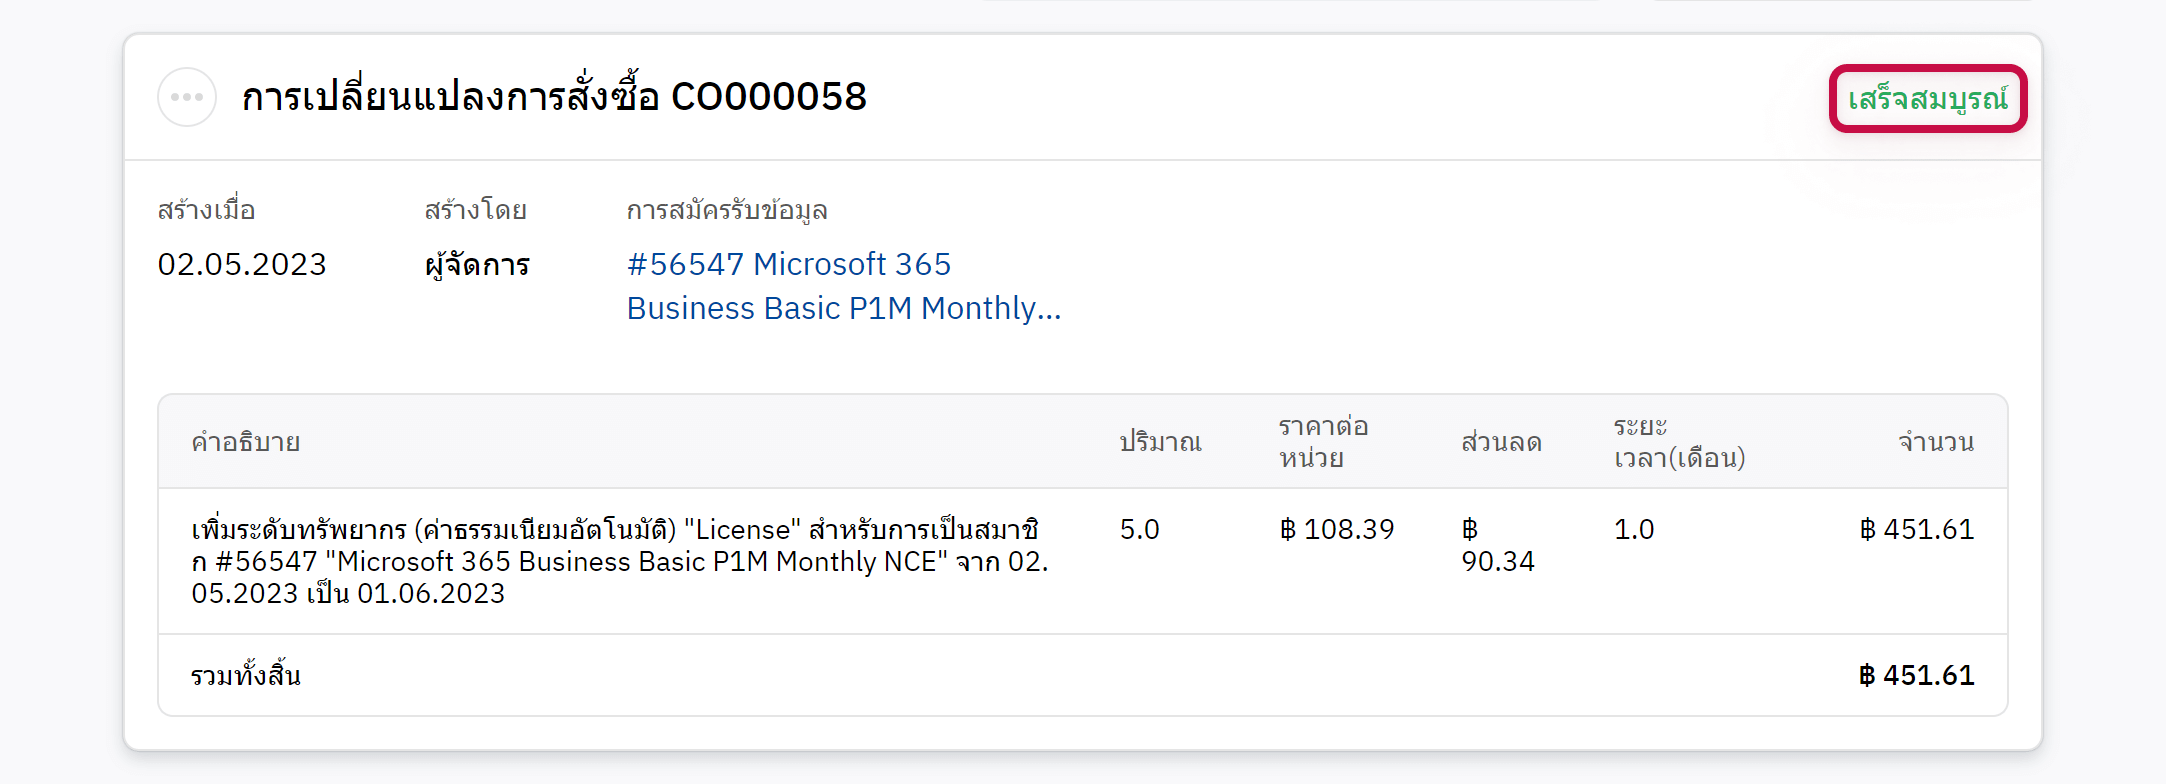The height and width of the screenshot is (784, 2166).
Task: Click the creator name ผู้จัดการ
Action: point(477,265)
